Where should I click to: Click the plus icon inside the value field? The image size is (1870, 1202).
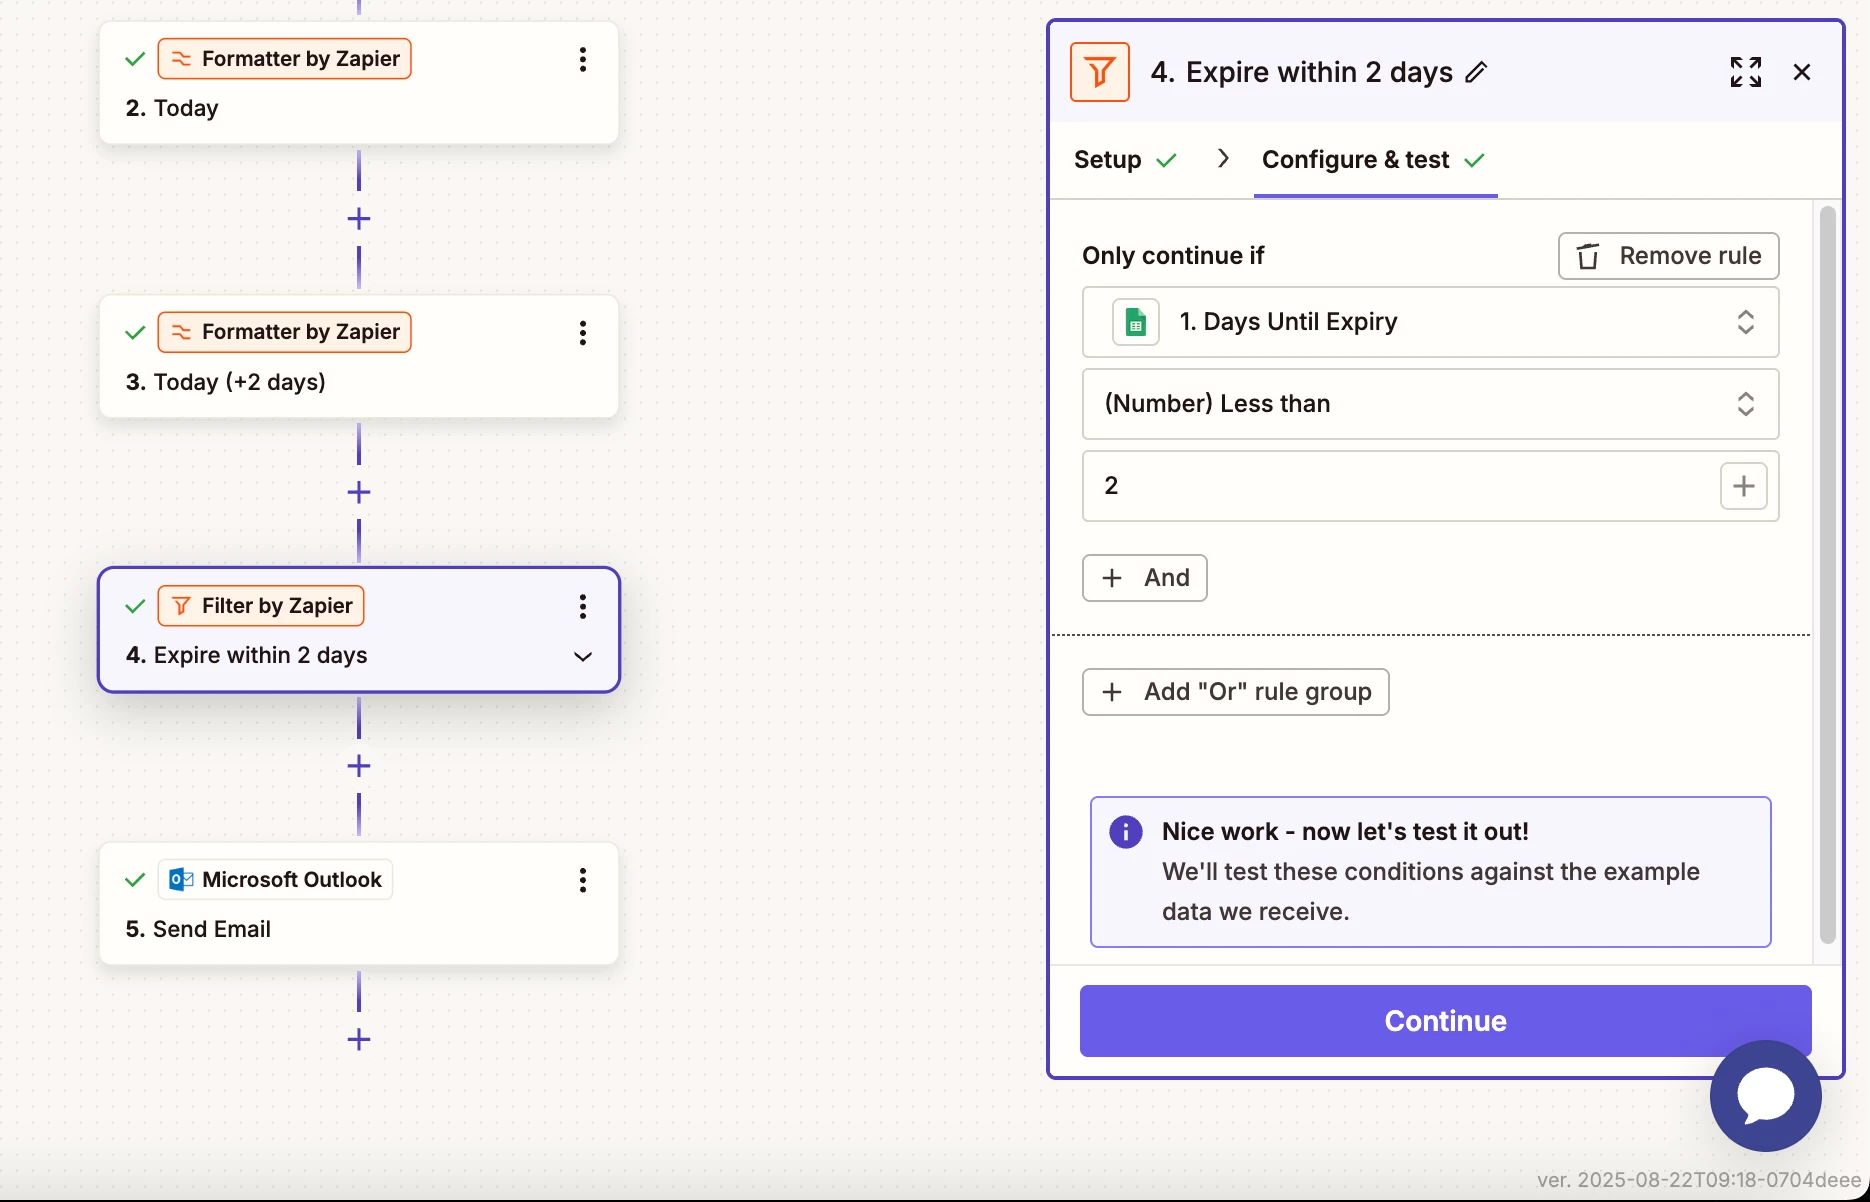coord(1744,486)
